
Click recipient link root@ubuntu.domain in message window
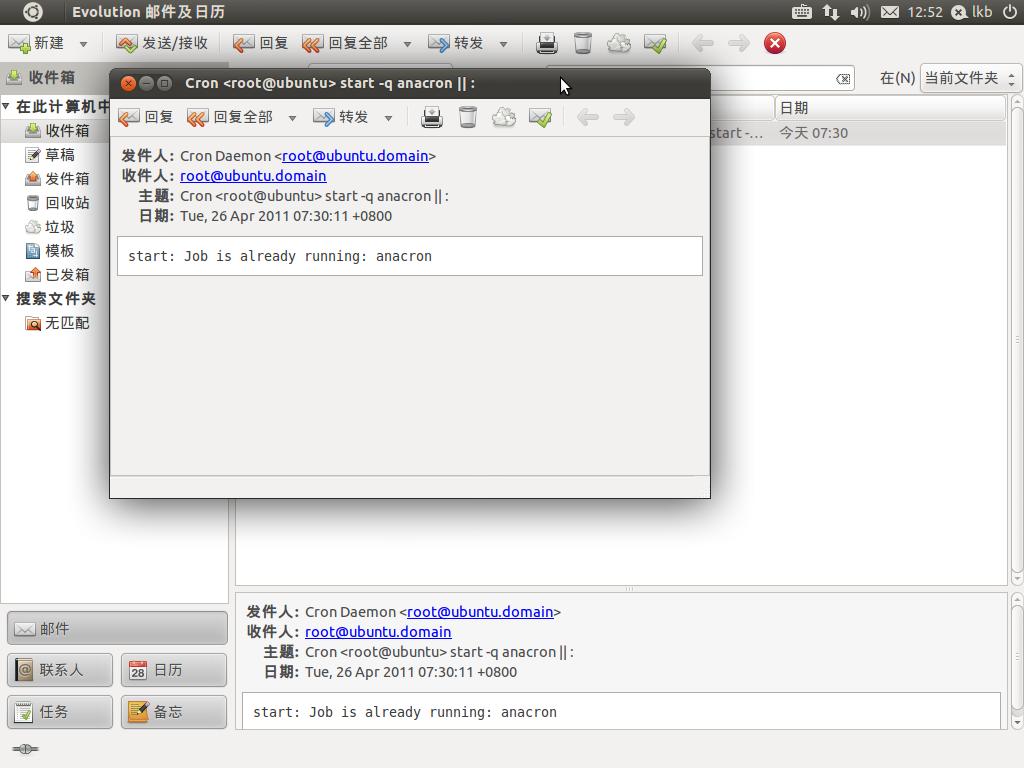[253, 176]
